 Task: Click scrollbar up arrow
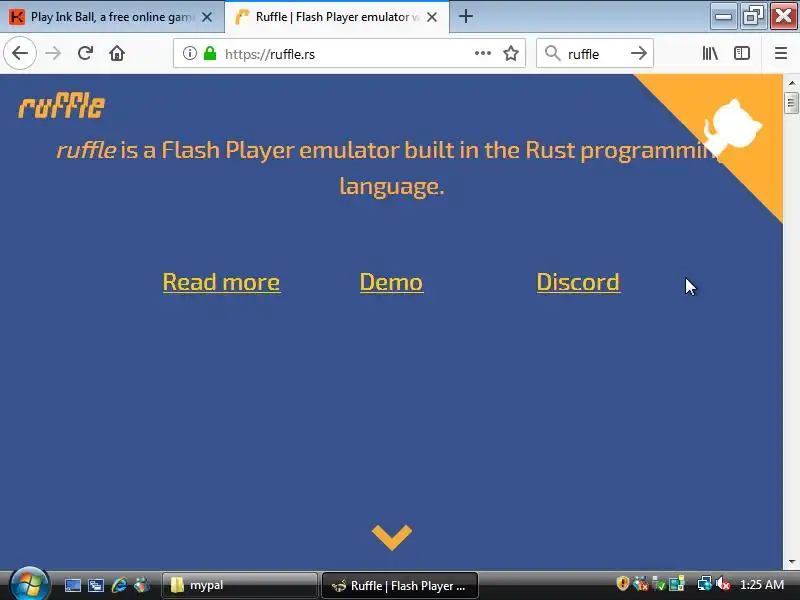pos(791,82)
